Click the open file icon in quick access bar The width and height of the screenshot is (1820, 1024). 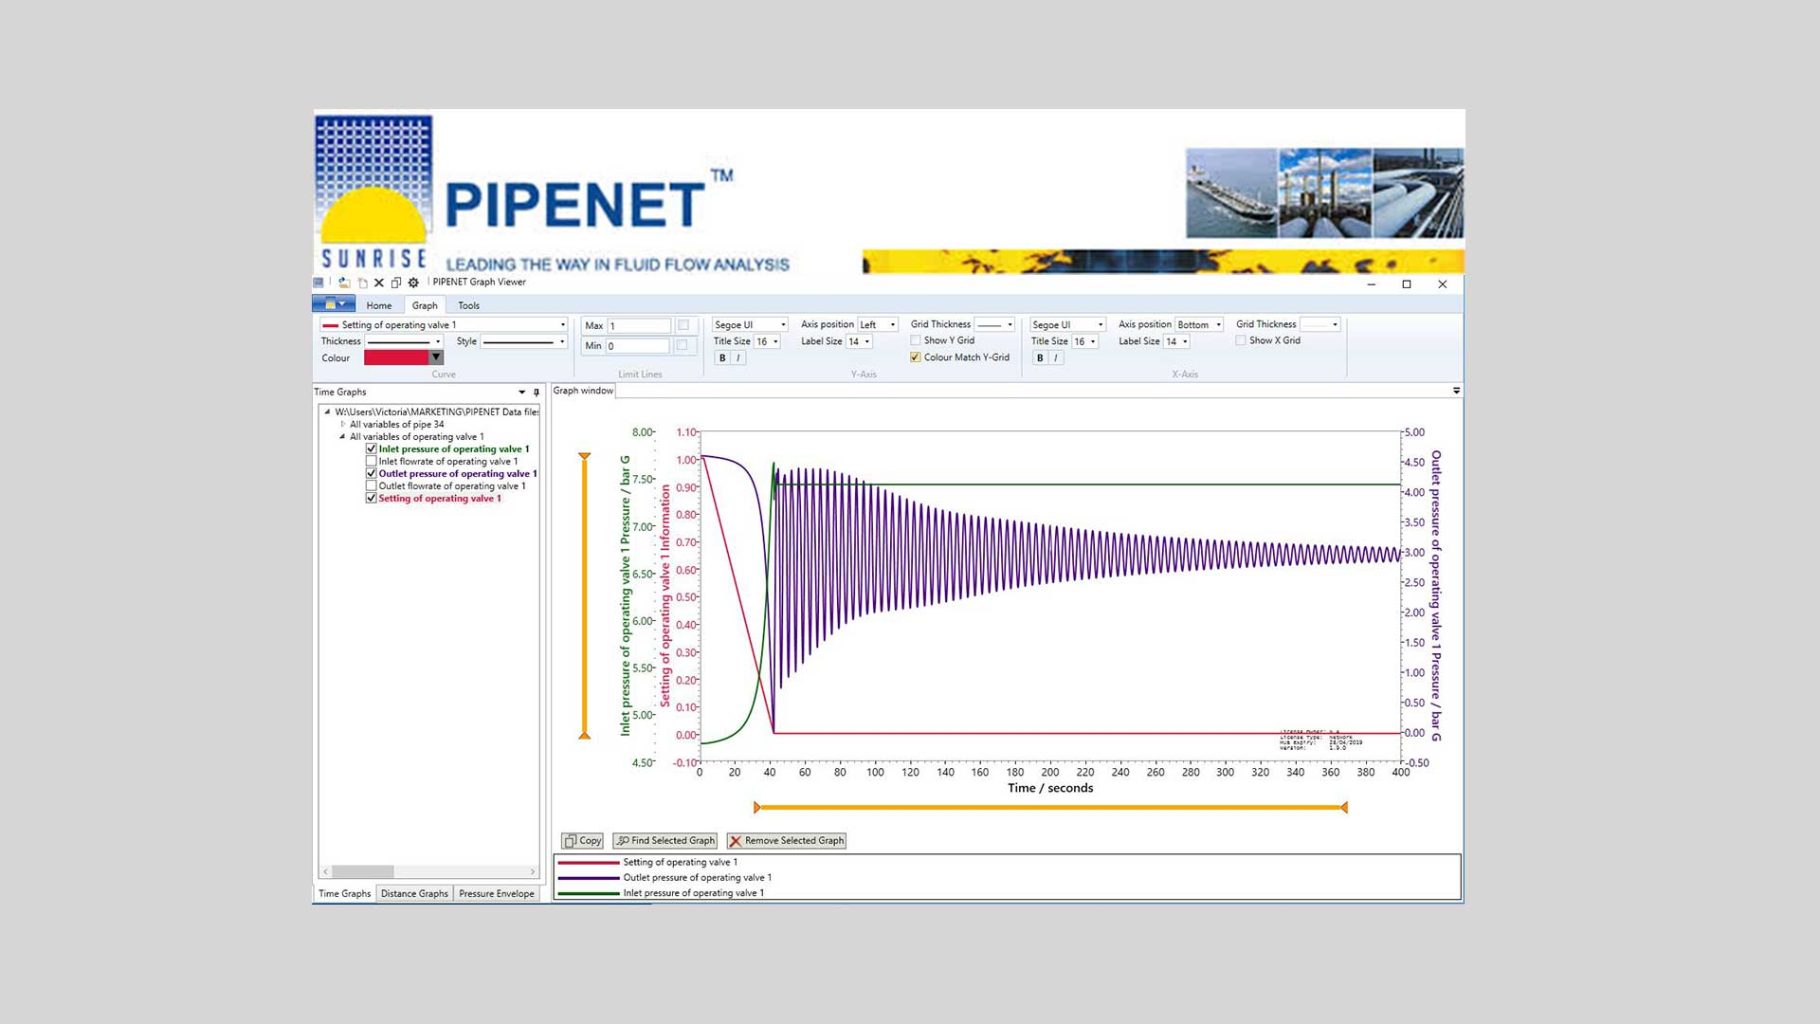click(344, 283)
